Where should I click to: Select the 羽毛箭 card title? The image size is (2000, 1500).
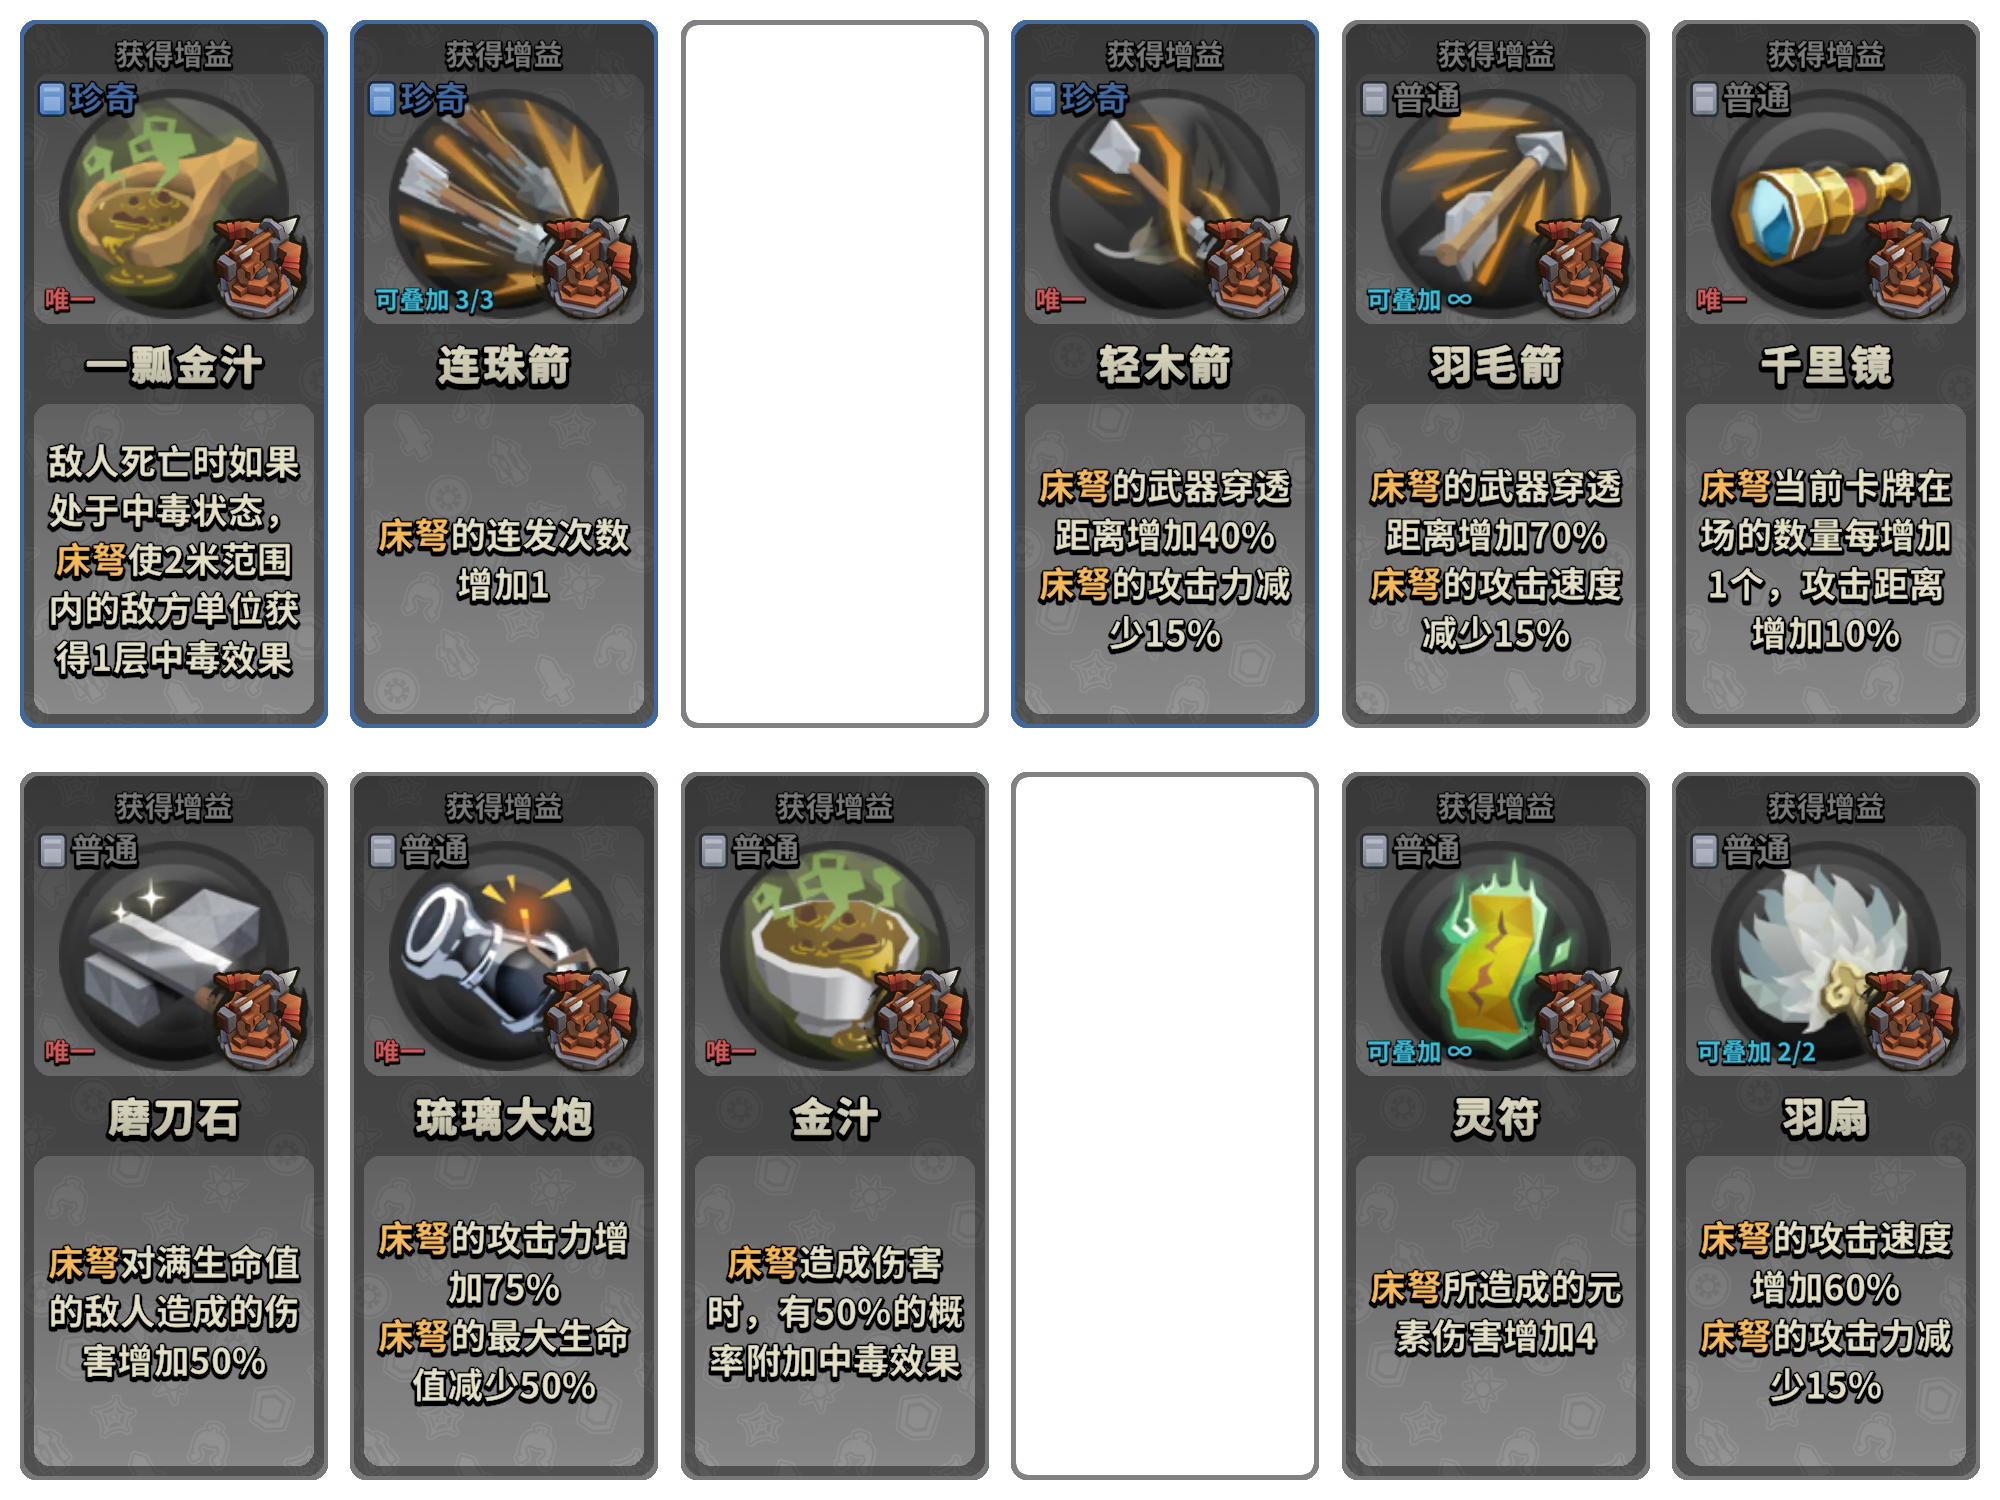pyautogui.click(x=1495, y=366)
